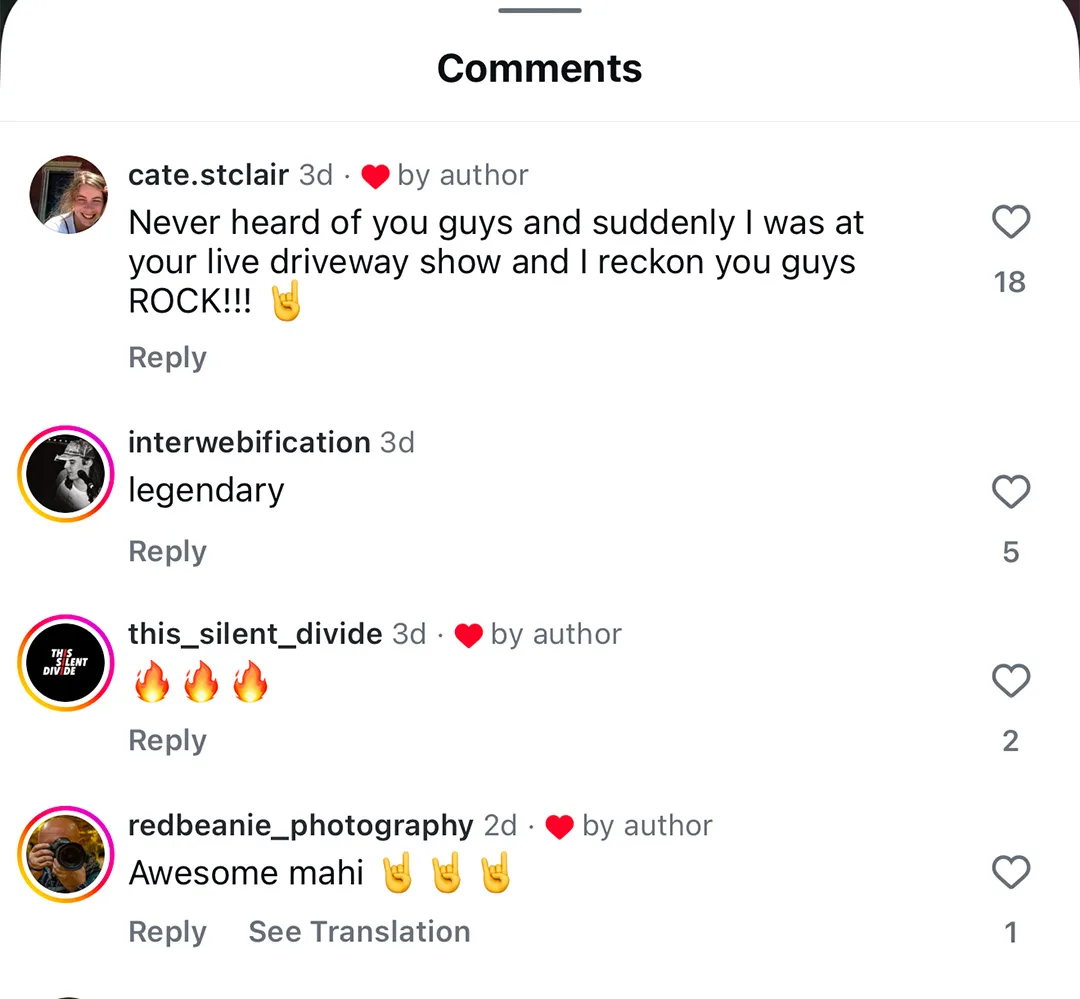Toggle the heart on the 'Awesome mahi' comment
Screen dimensions: 1080x999
[1010, 872]
